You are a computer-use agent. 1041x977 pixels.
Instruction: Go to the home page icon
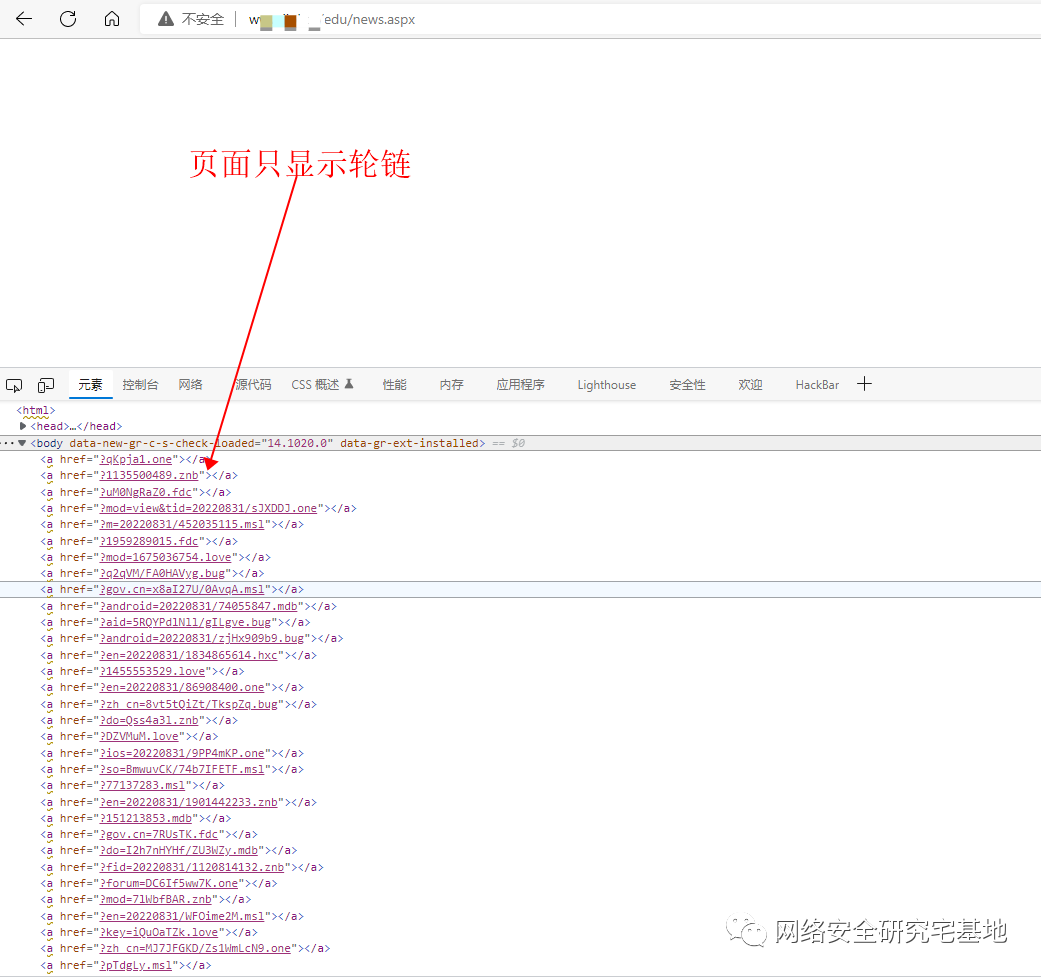pos(112,19)
